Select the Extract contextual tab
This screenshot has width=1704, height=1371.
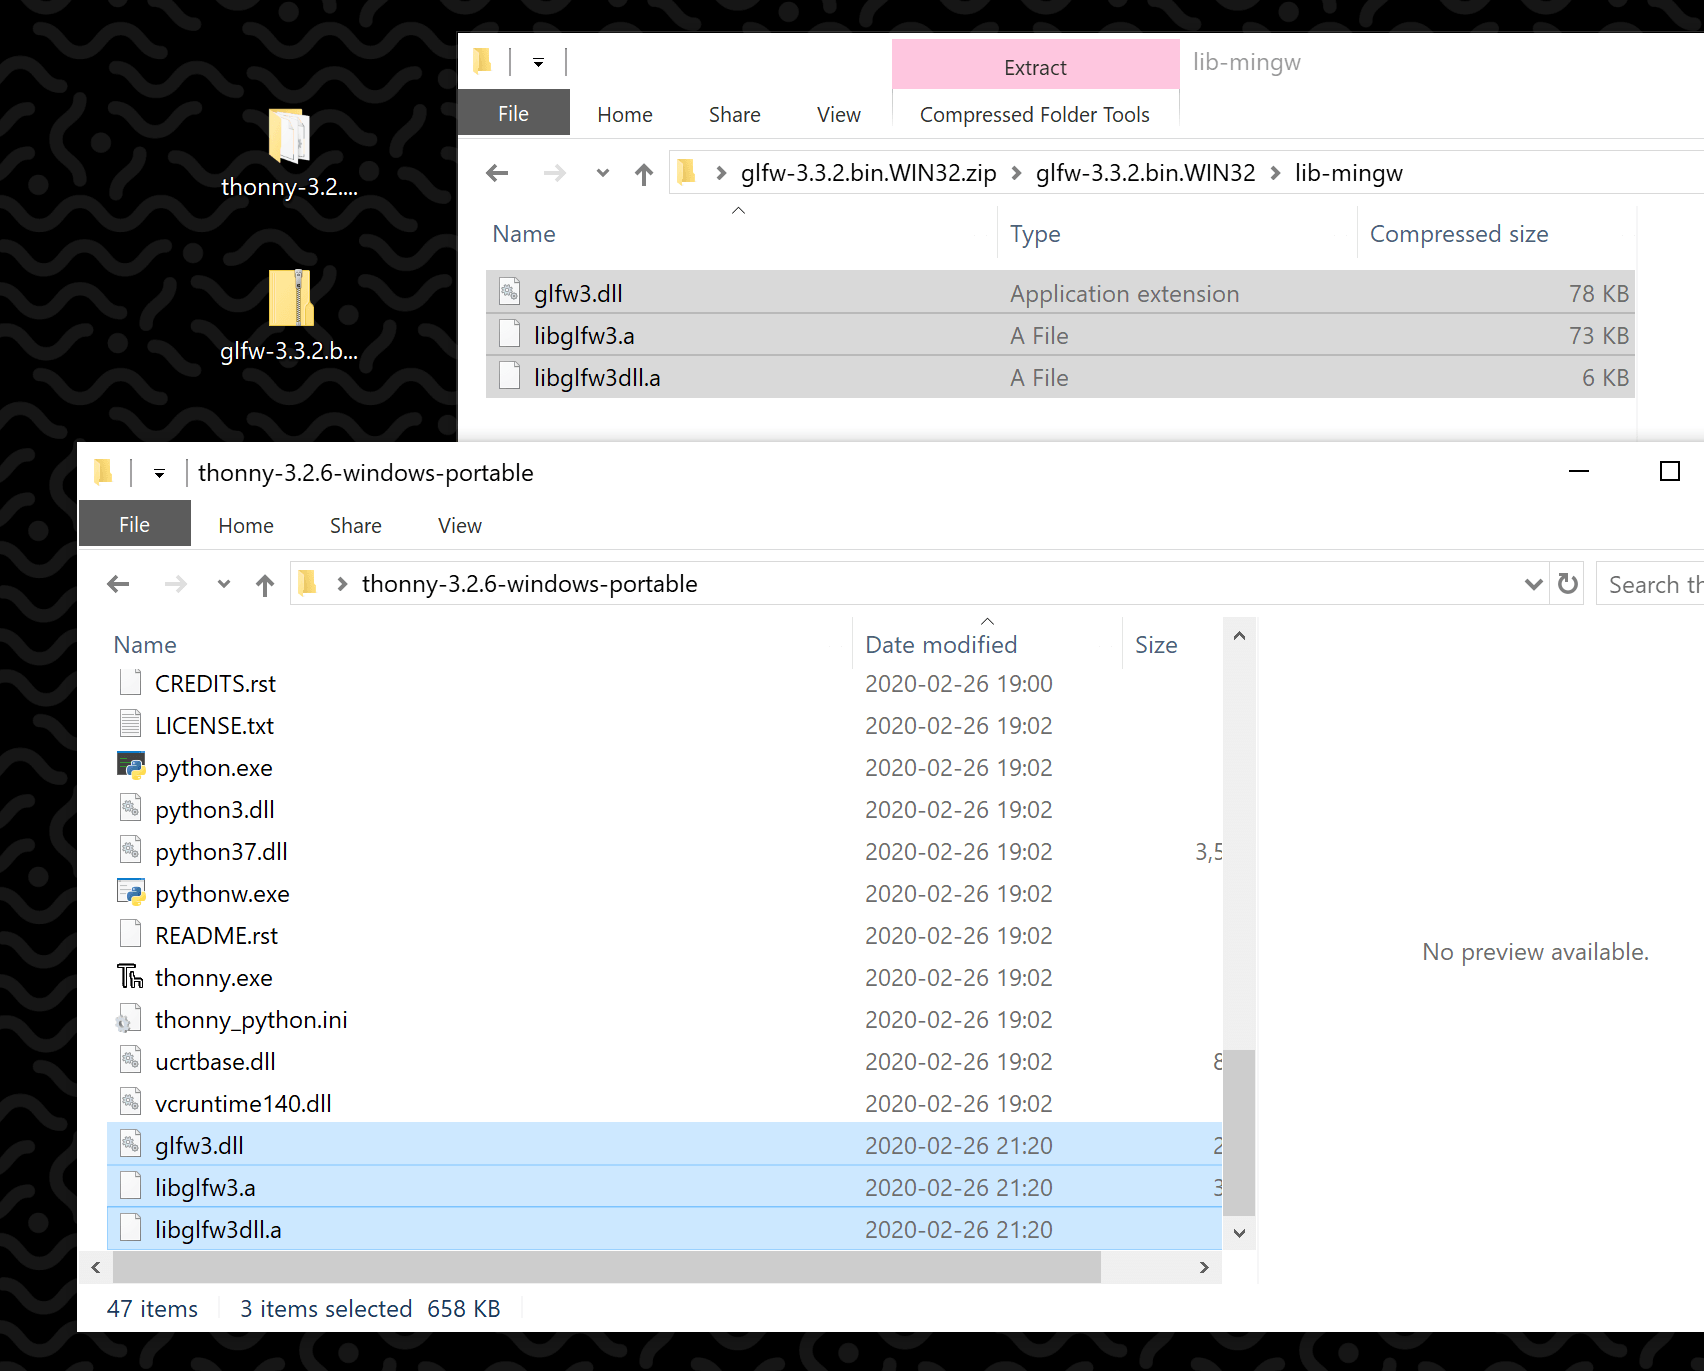click(1035, 66)
